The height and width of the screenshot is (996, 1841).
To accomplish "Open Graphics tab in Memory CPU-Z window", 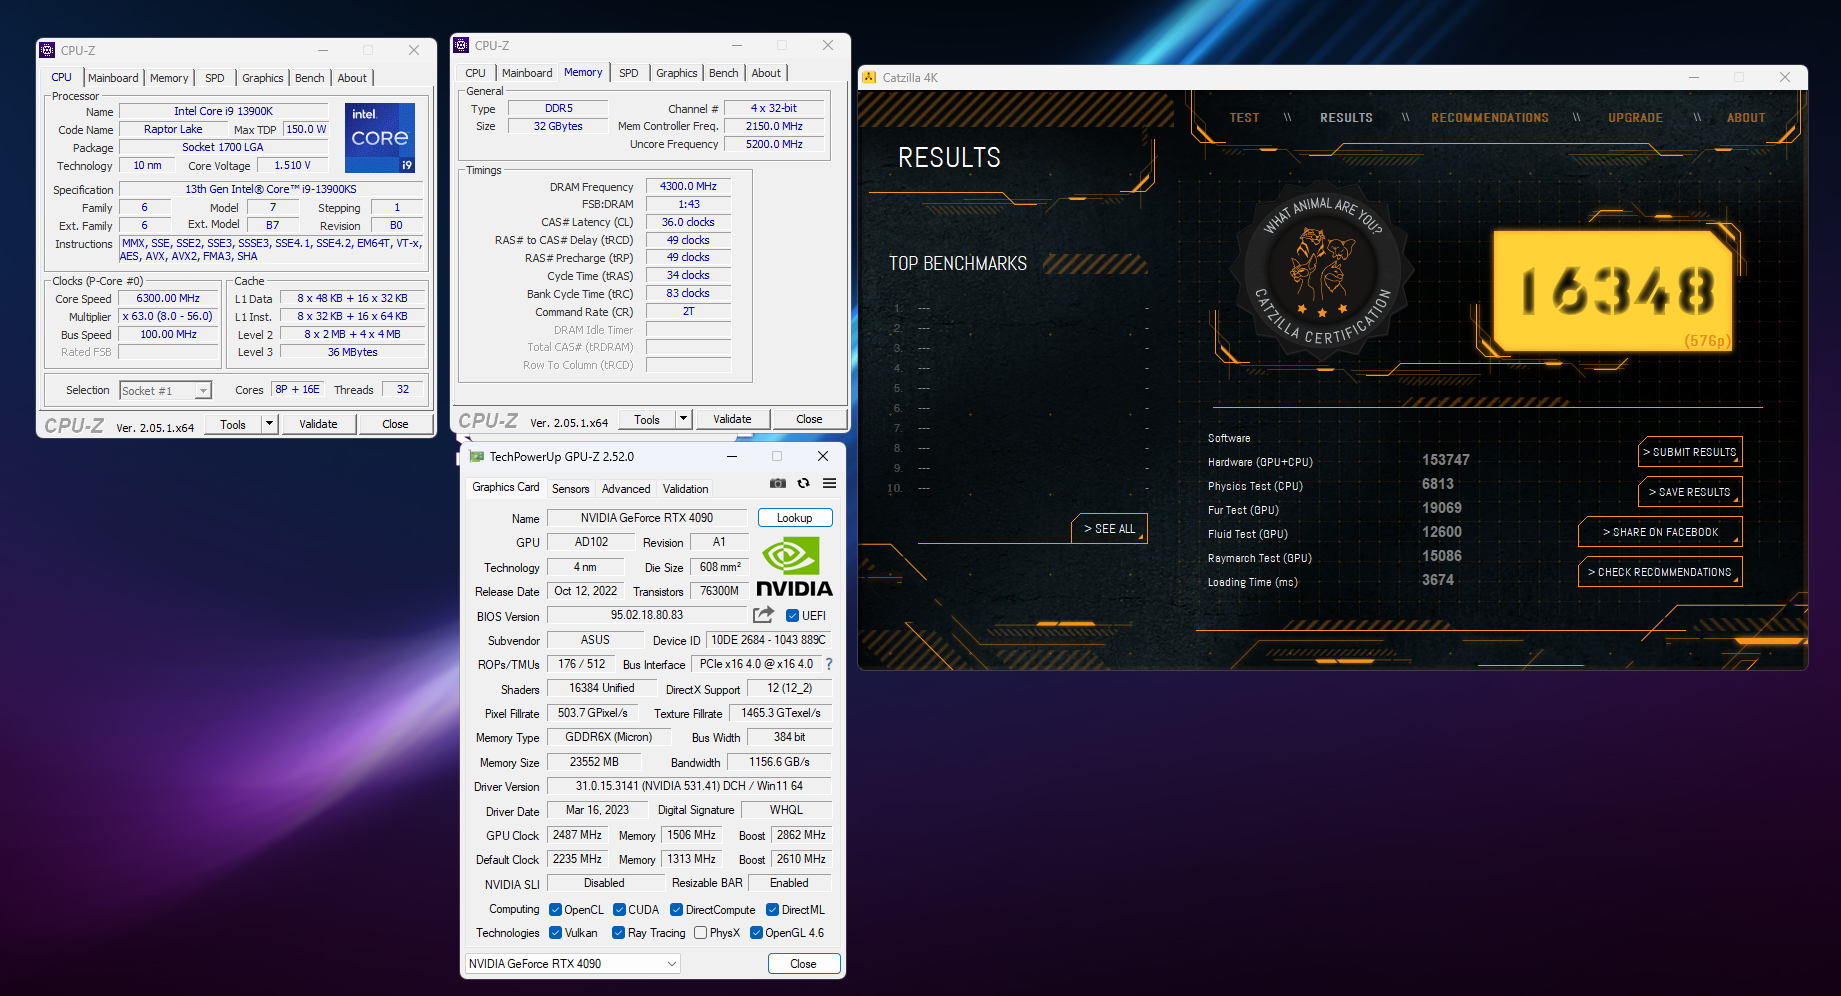I will [x=677, y=73].
